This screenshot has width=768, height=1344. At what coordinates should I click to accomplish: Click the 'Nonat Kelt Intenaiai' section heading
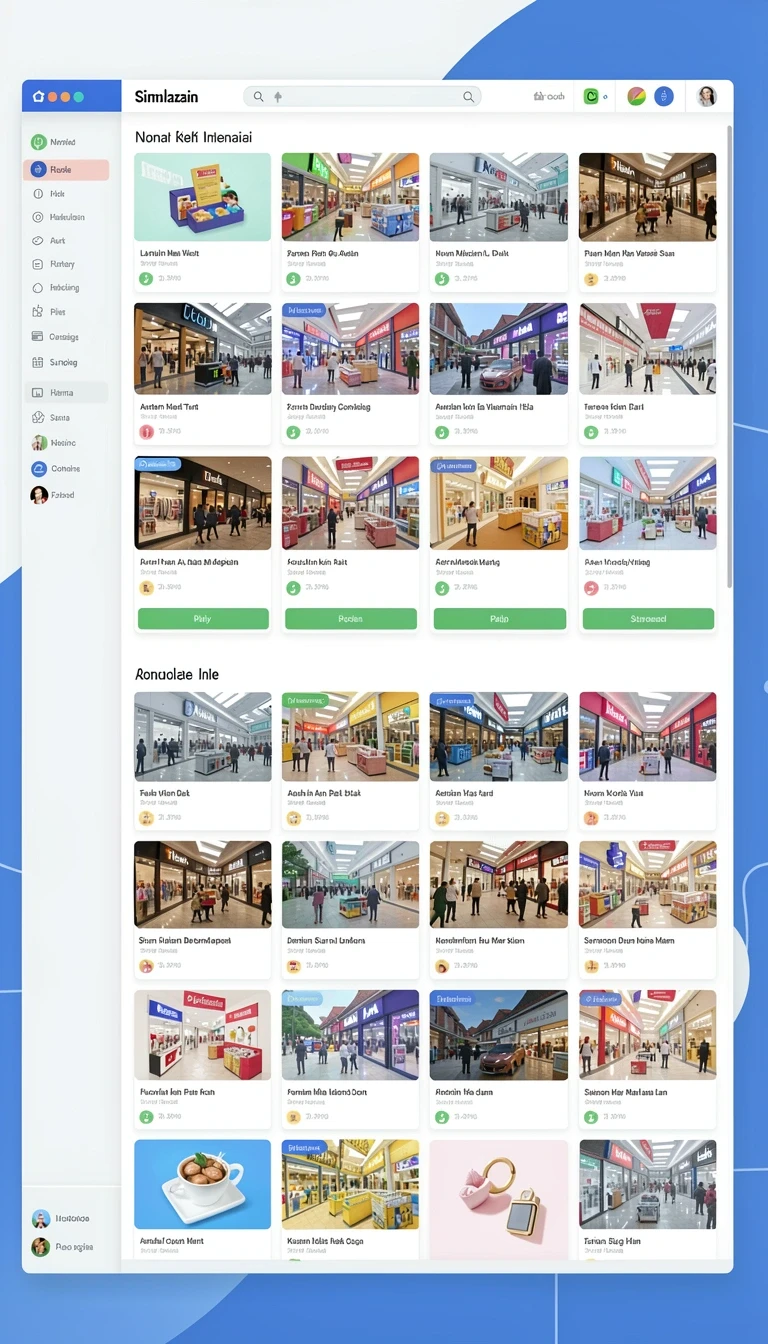click(194, 135)
